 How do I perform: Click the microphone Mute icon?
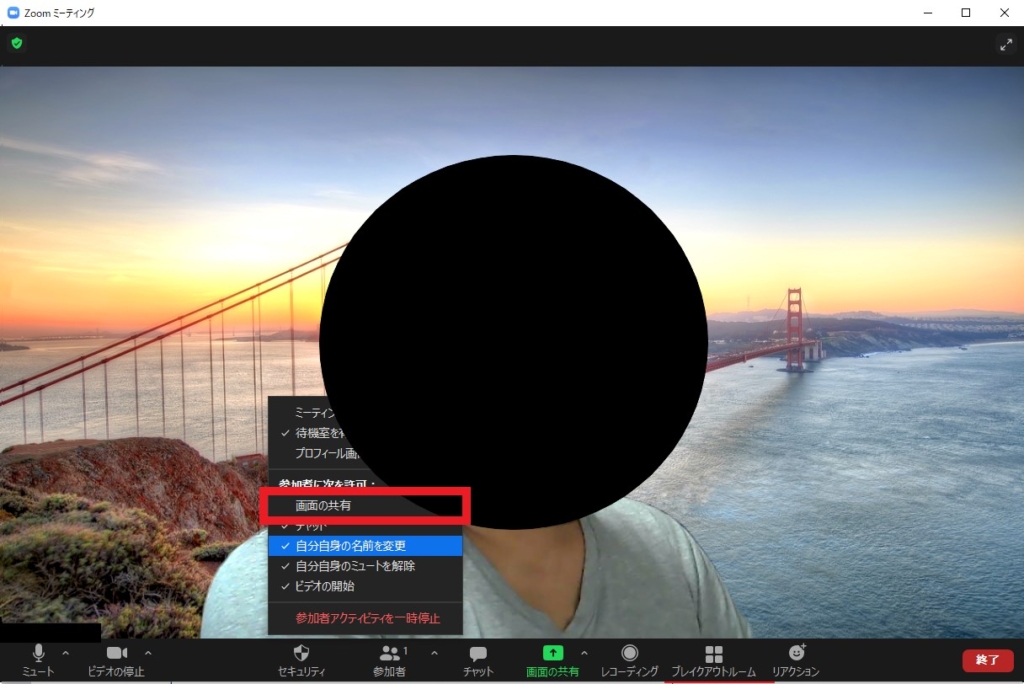click(x=39, y=653)
